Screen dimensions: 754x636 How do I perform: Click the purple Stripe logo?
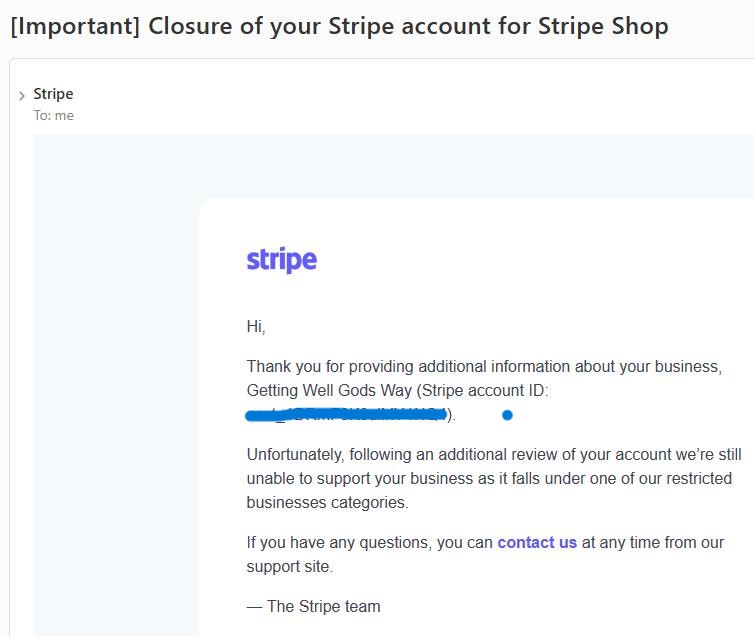tap(281, 260)
